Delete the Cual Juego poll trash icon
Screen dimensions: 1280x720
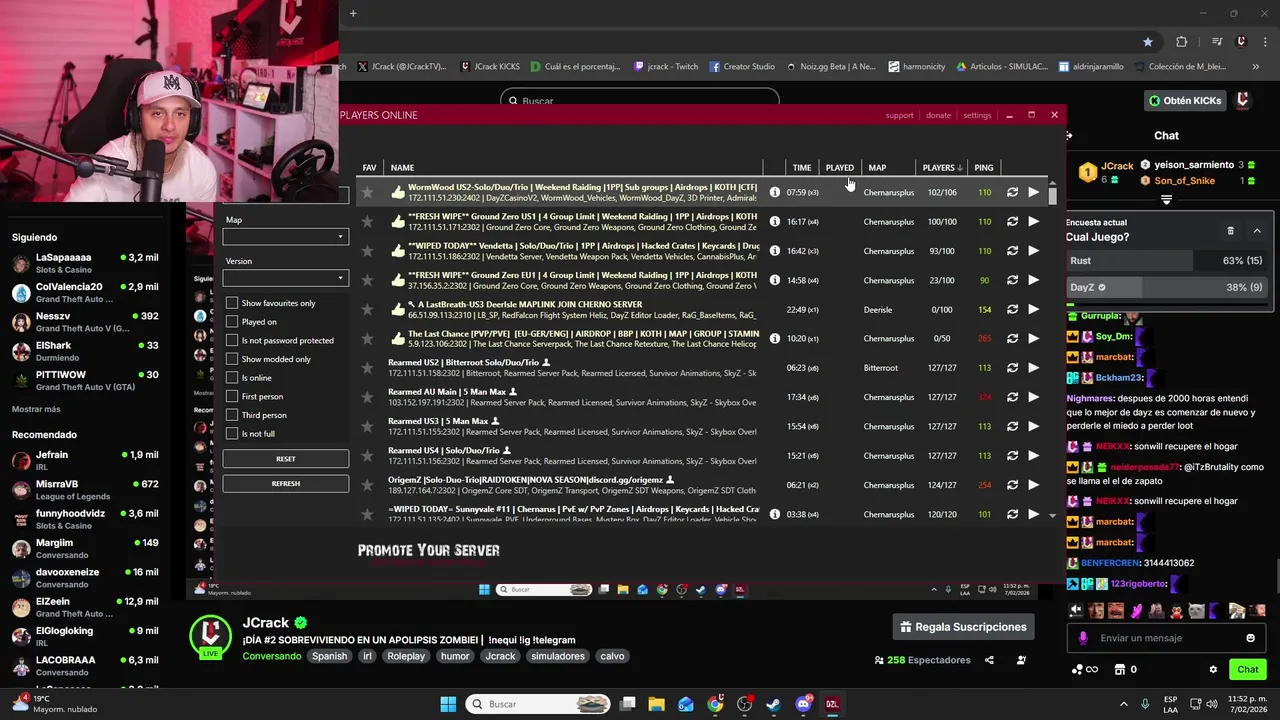pos(1230,231)
